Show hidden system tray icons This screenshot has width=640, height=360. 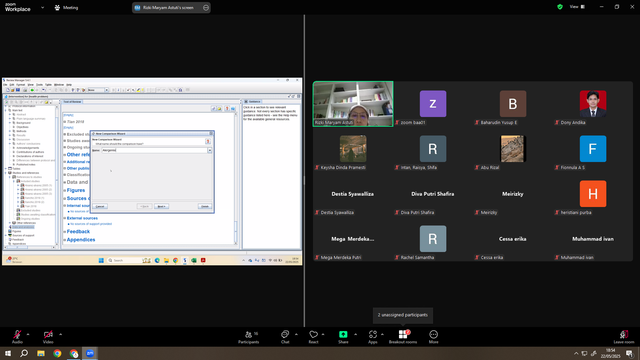pos(576,353)
